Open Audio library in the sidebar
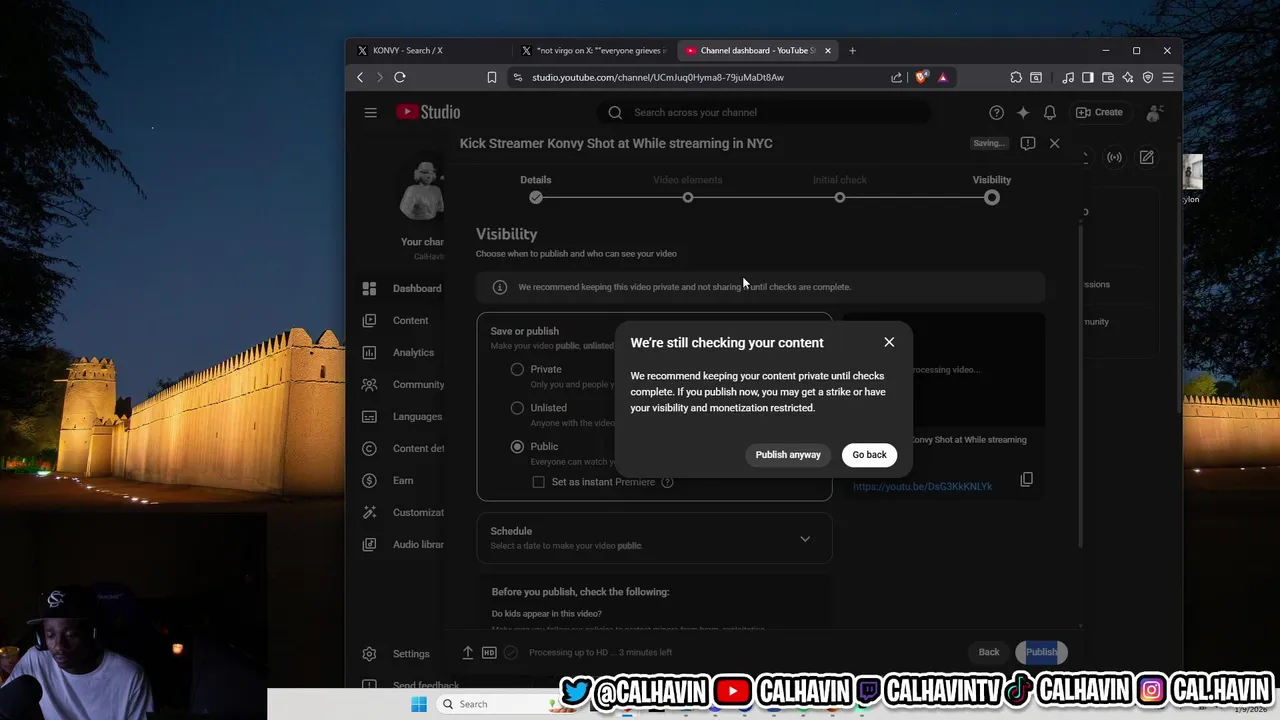The height and width of the screenshot is (720, 1280). coord(404,544)
